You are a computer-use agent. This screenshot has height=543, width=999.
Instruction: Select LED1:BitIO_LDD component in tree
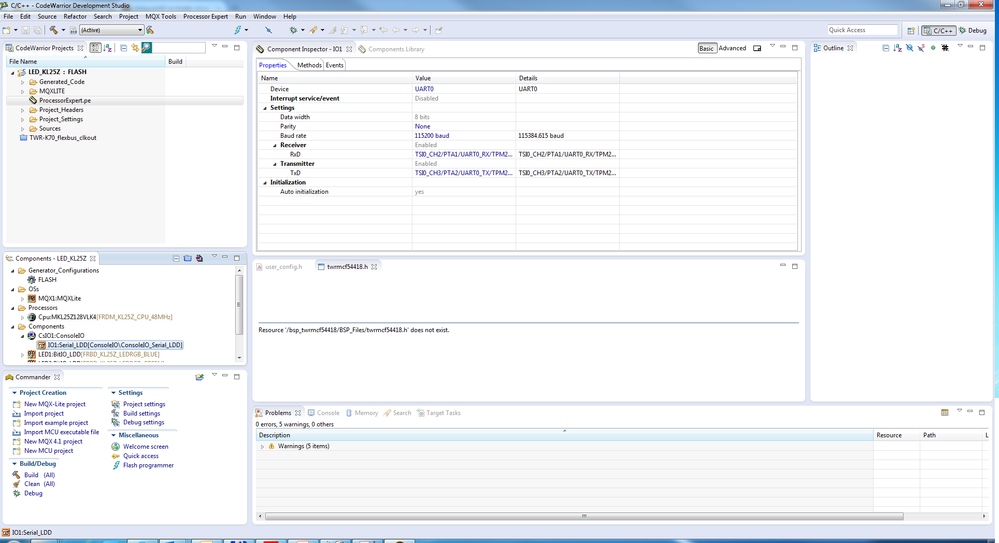coord(98,354)
